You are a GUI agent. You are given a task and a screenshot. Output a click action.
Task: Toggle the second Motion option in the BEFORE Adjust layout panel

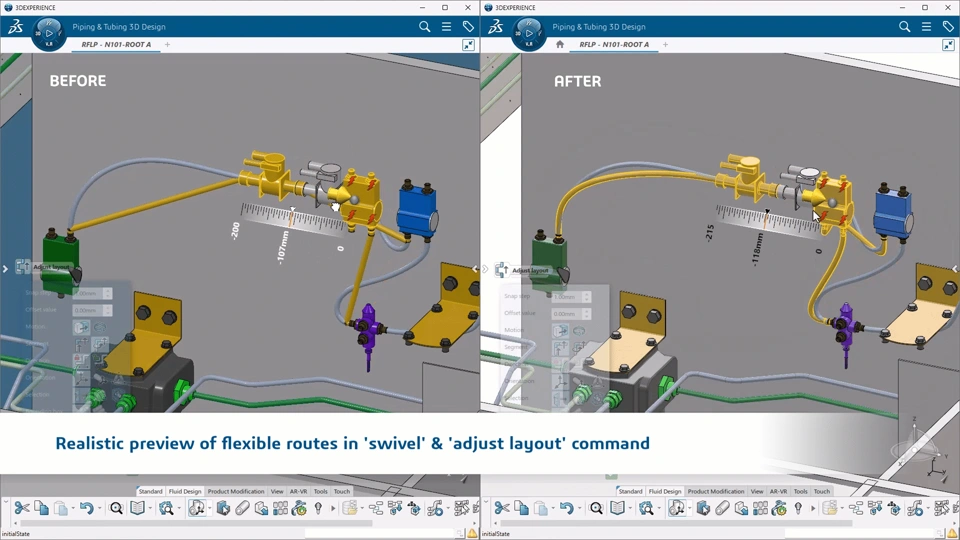coord(100,327)
